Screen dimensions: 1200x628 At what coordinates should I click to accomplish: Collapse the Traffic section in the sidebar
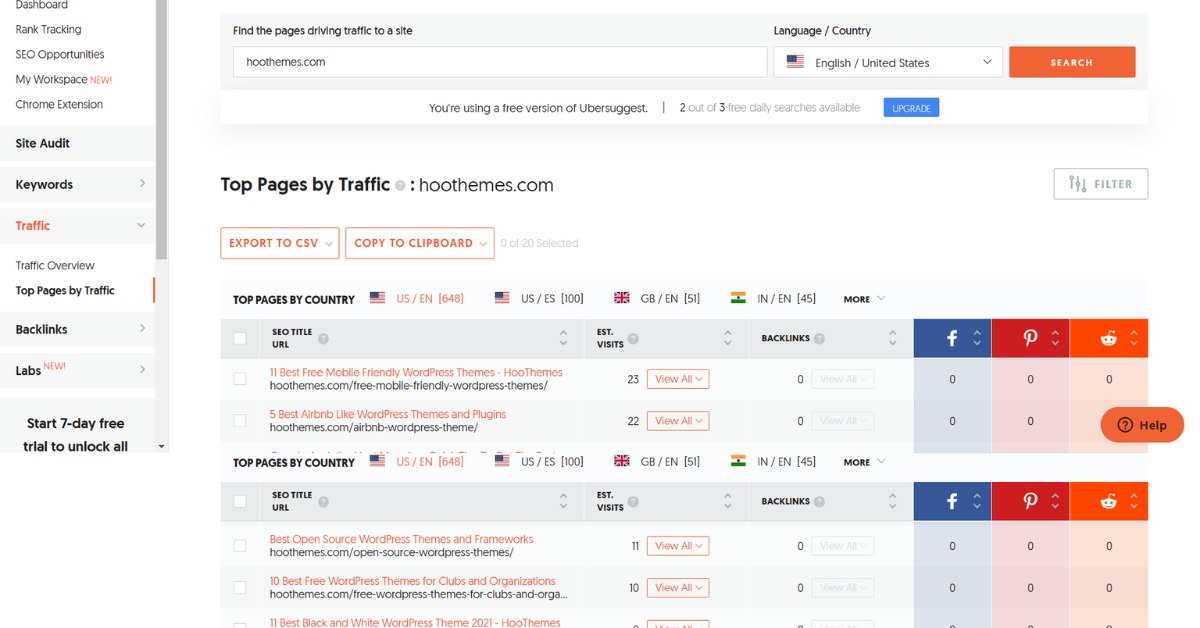click(77, 225)
